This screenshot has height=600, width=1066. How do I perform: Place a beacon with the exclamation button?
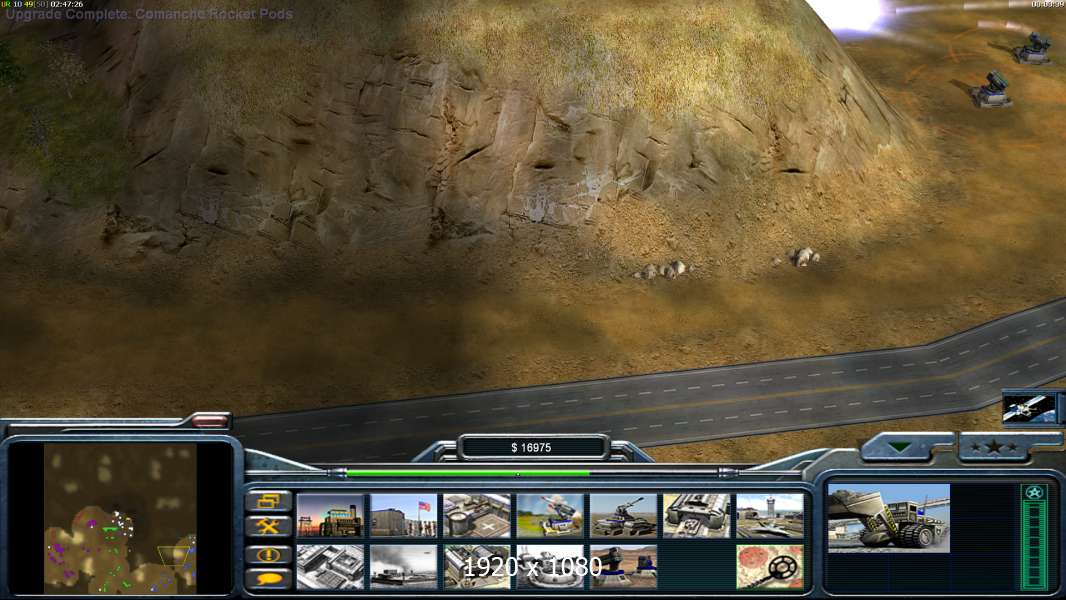(269, 555)
